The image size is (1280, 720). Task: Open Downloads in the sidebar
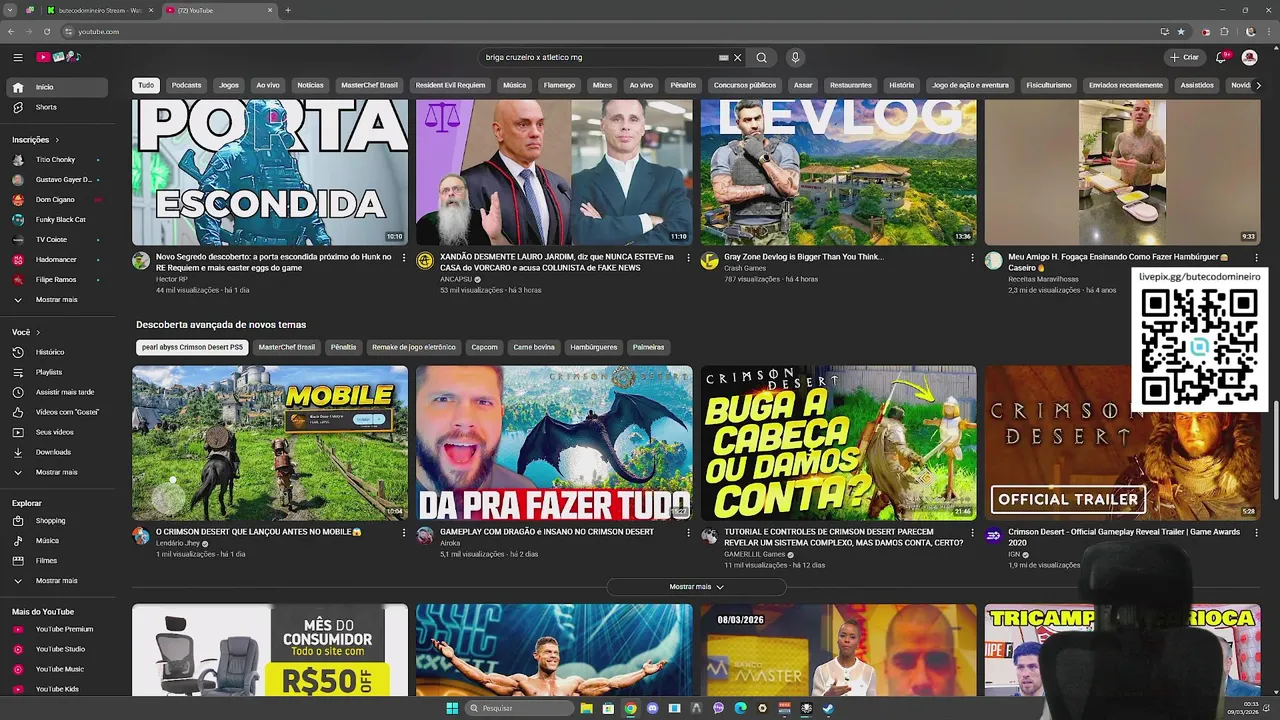tap(56, 452)
